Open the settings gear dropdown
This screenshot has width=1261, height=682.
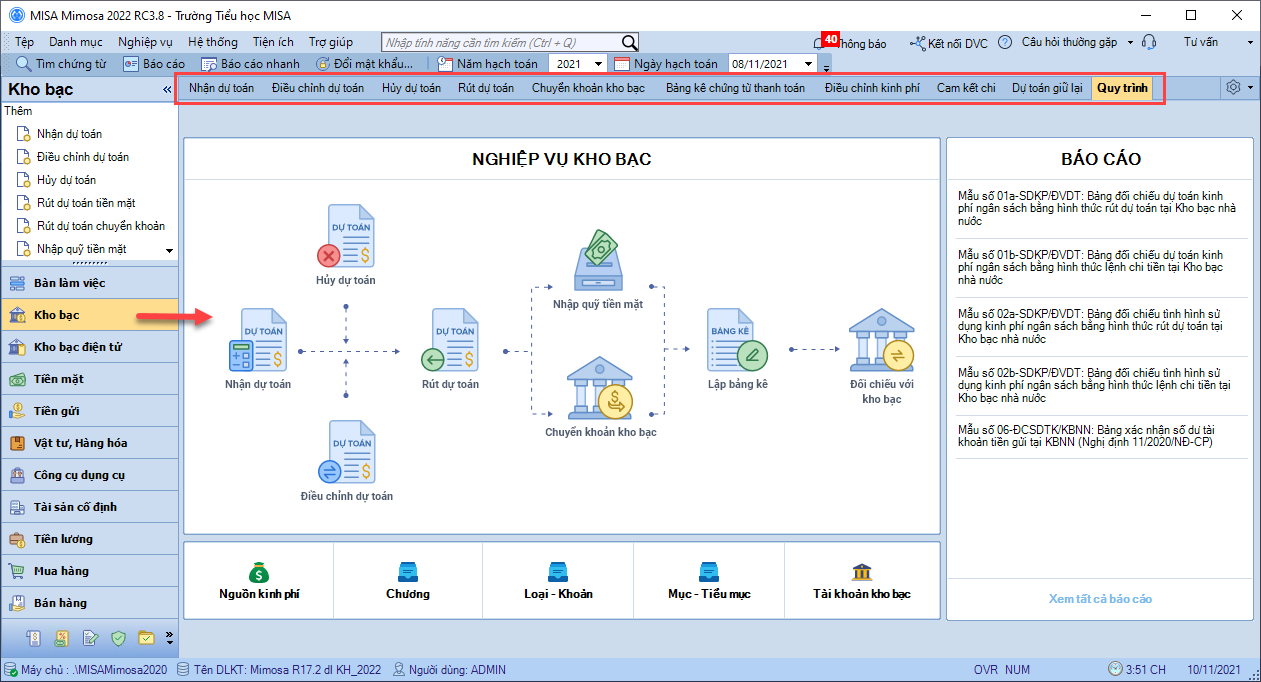point(1238,88)
